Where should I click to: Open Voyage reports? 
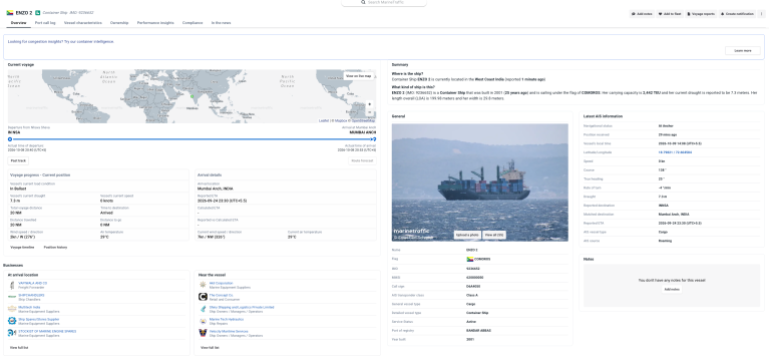coord(701,14)
